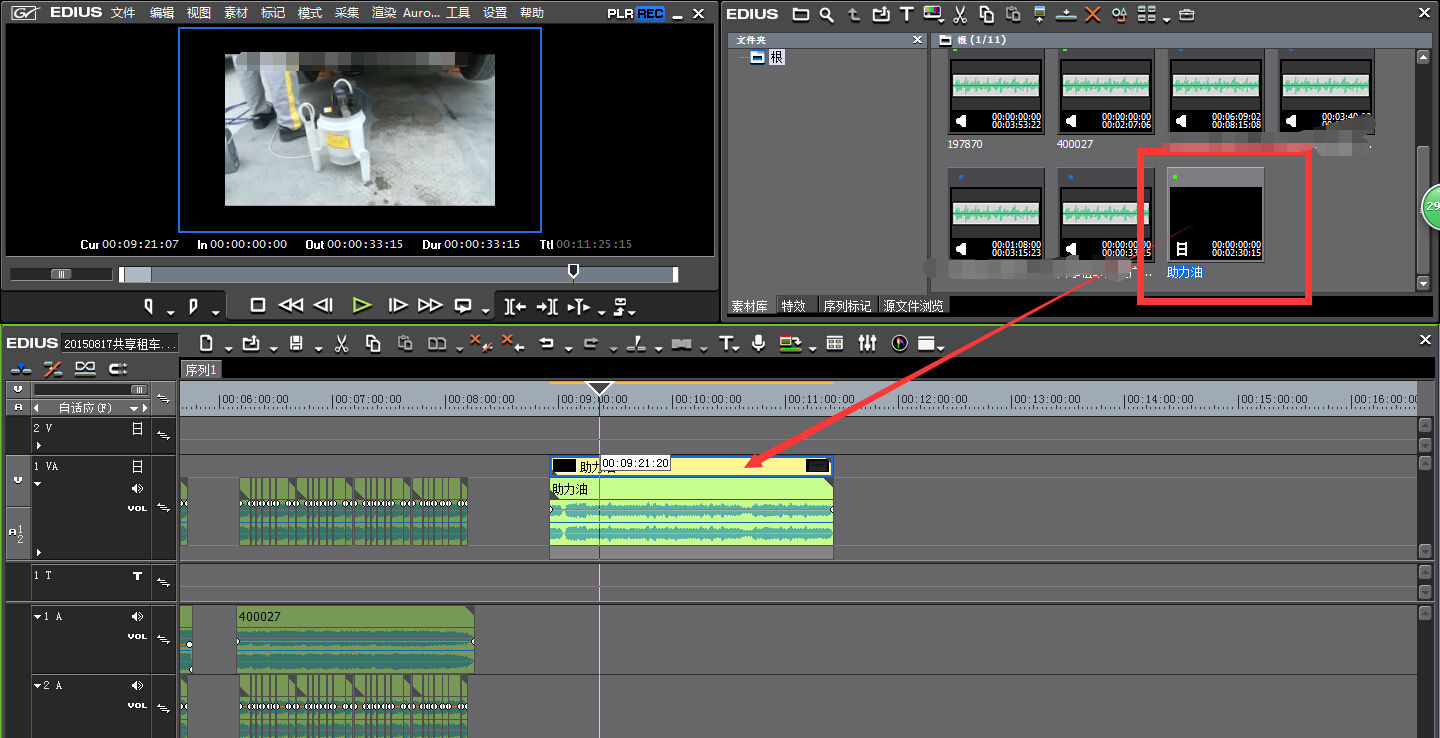Open the 编辑 menu
The width and height of the screenshot is (1440, 738).
click(162, 13)
